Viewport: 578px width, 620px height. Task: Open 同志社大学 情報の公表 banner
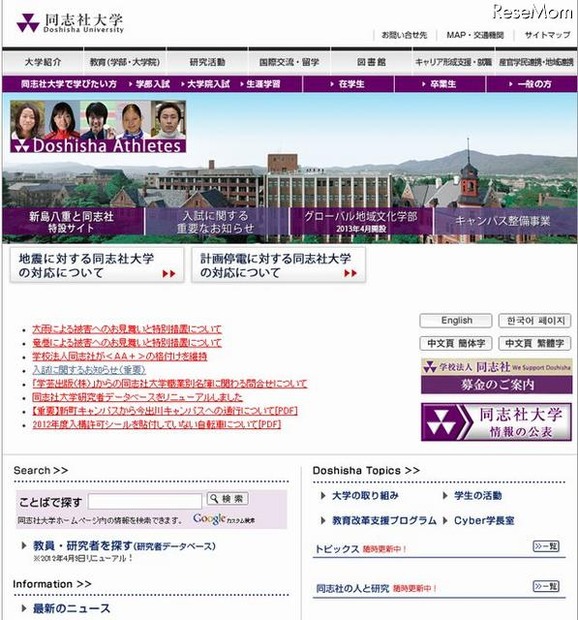click(497, 422)
